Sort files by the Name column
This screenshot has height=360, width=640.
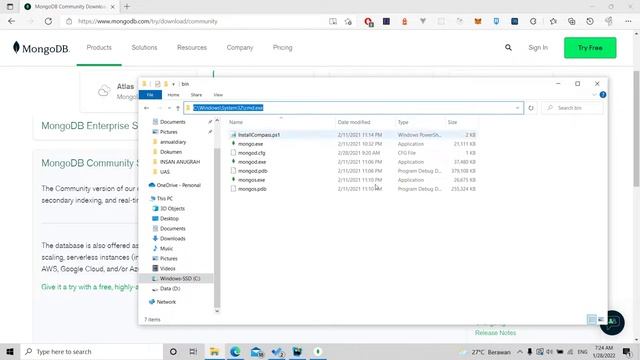click(236, 122)
